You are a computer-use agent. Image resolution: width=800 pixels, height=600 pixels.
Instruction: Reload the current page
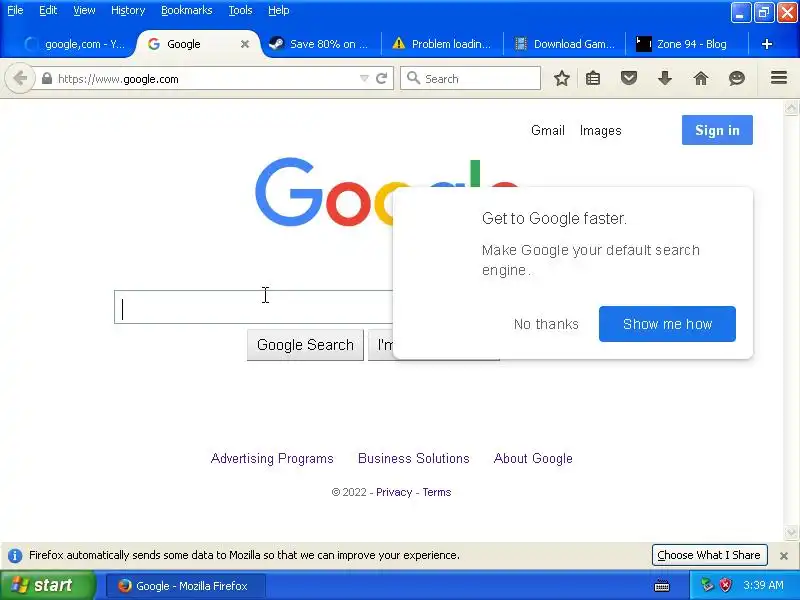click(x=381, y=79)
